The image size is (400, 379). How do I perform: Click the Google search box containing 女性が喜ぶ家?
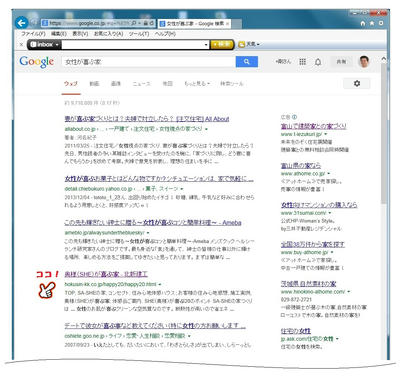point(149,62)
